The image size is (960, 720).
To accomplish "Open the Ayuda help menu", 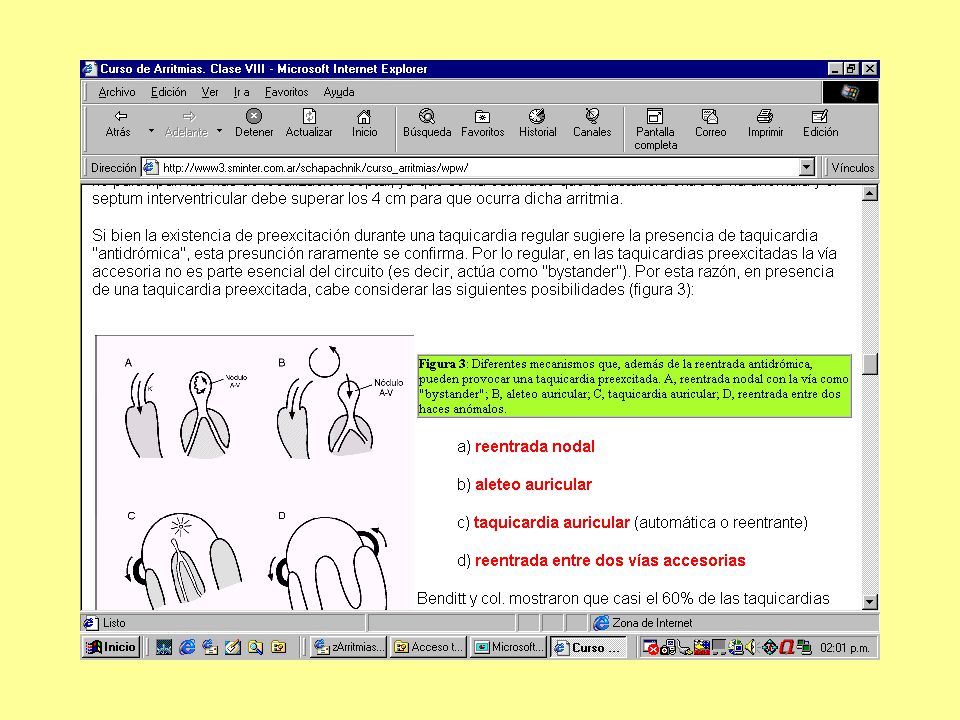I will pyautogui.click(x=339, y=92).
